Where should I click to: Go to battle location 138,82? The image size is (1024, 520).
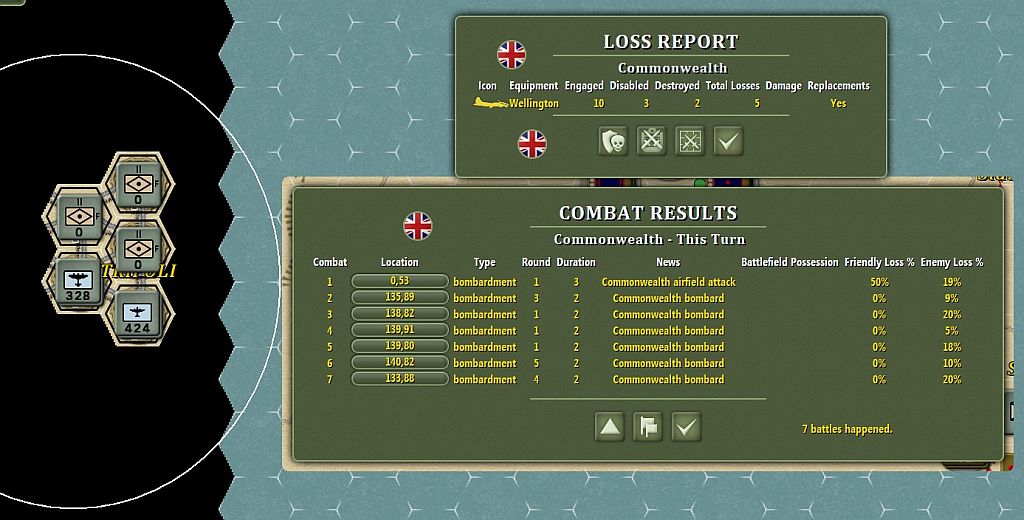click(400, 314)
